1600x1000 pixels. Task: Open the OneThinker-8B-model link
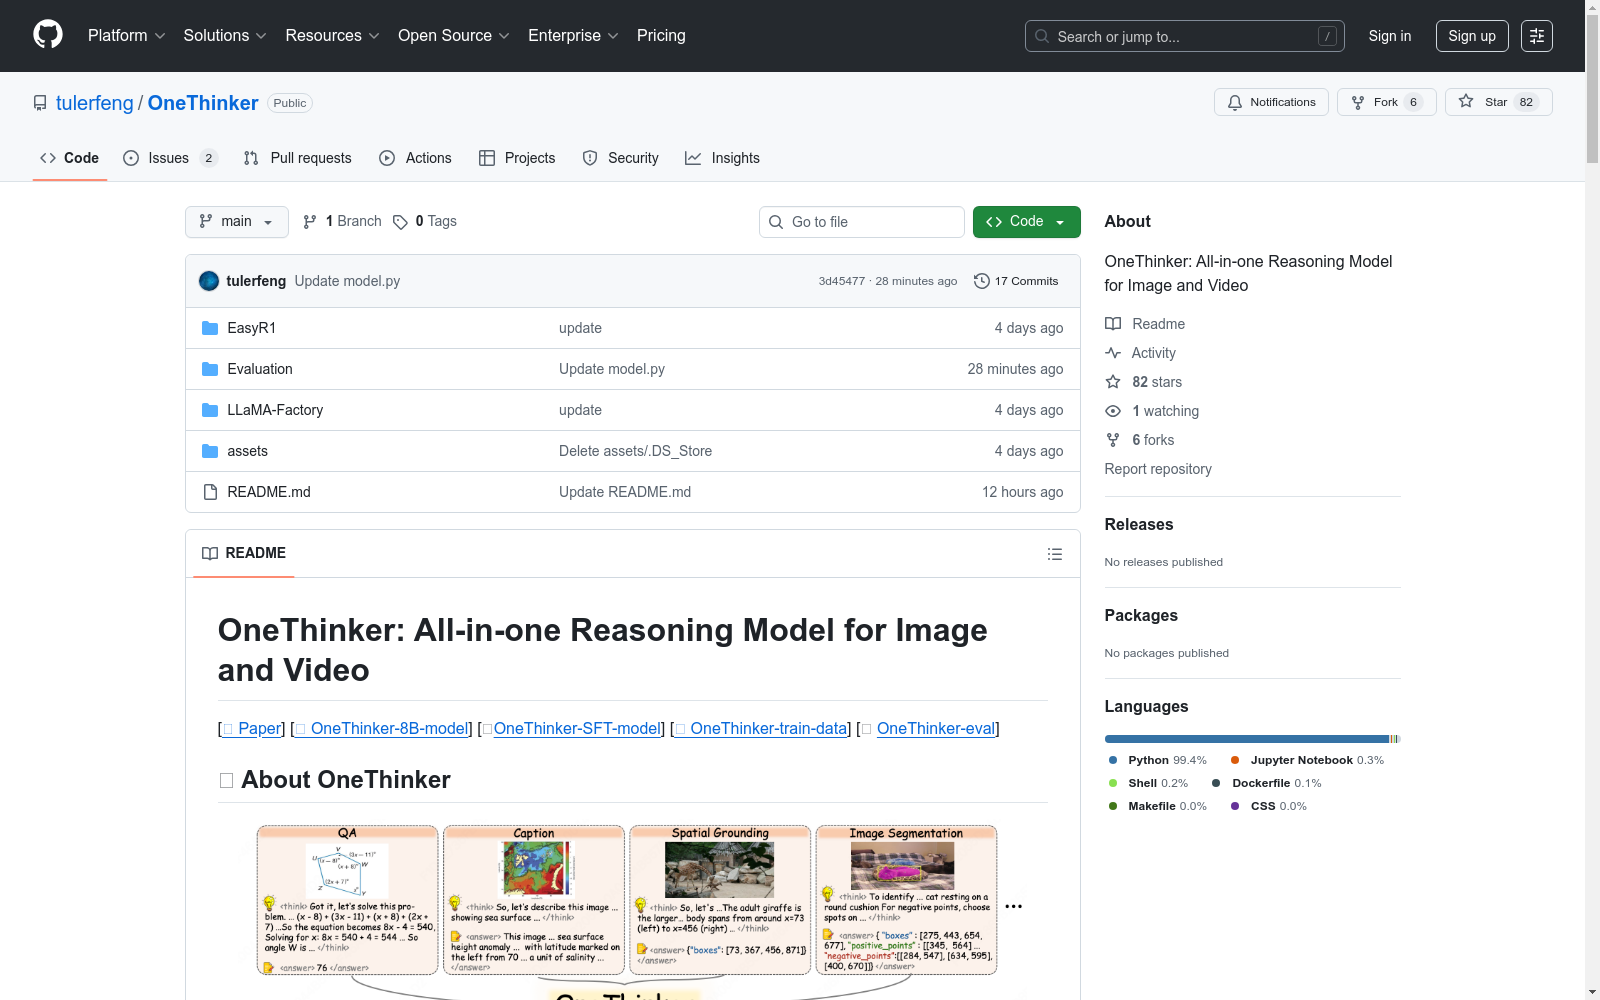coord(381,729)
